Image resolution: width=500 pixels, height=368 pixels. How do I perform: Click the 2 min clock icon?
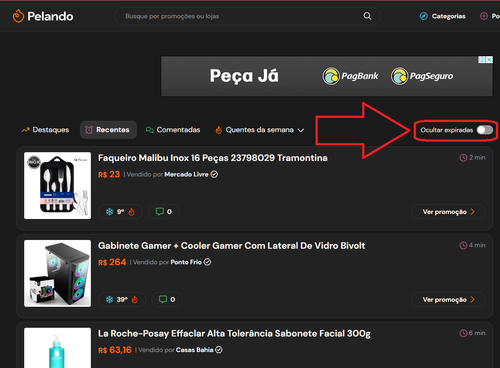pyautogui.click(x=463, y=158)
